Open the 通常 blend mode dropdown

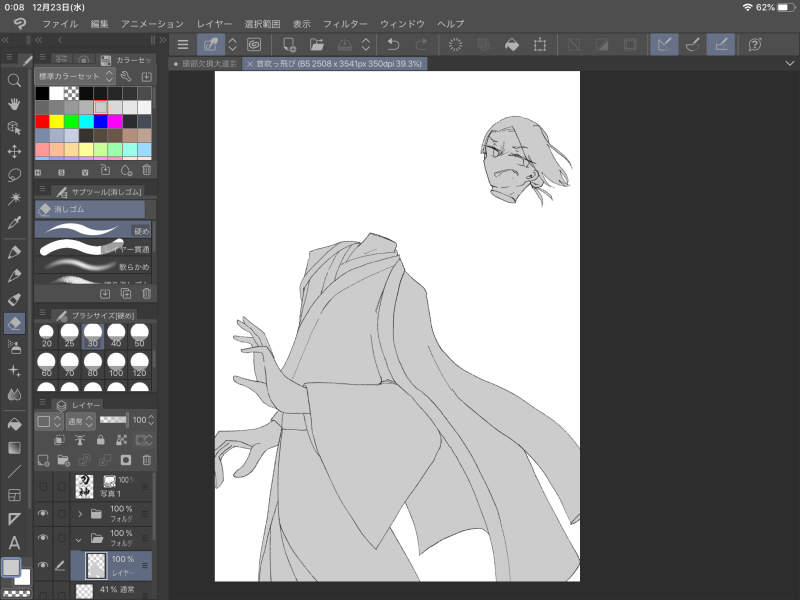[x=80, y=421]
